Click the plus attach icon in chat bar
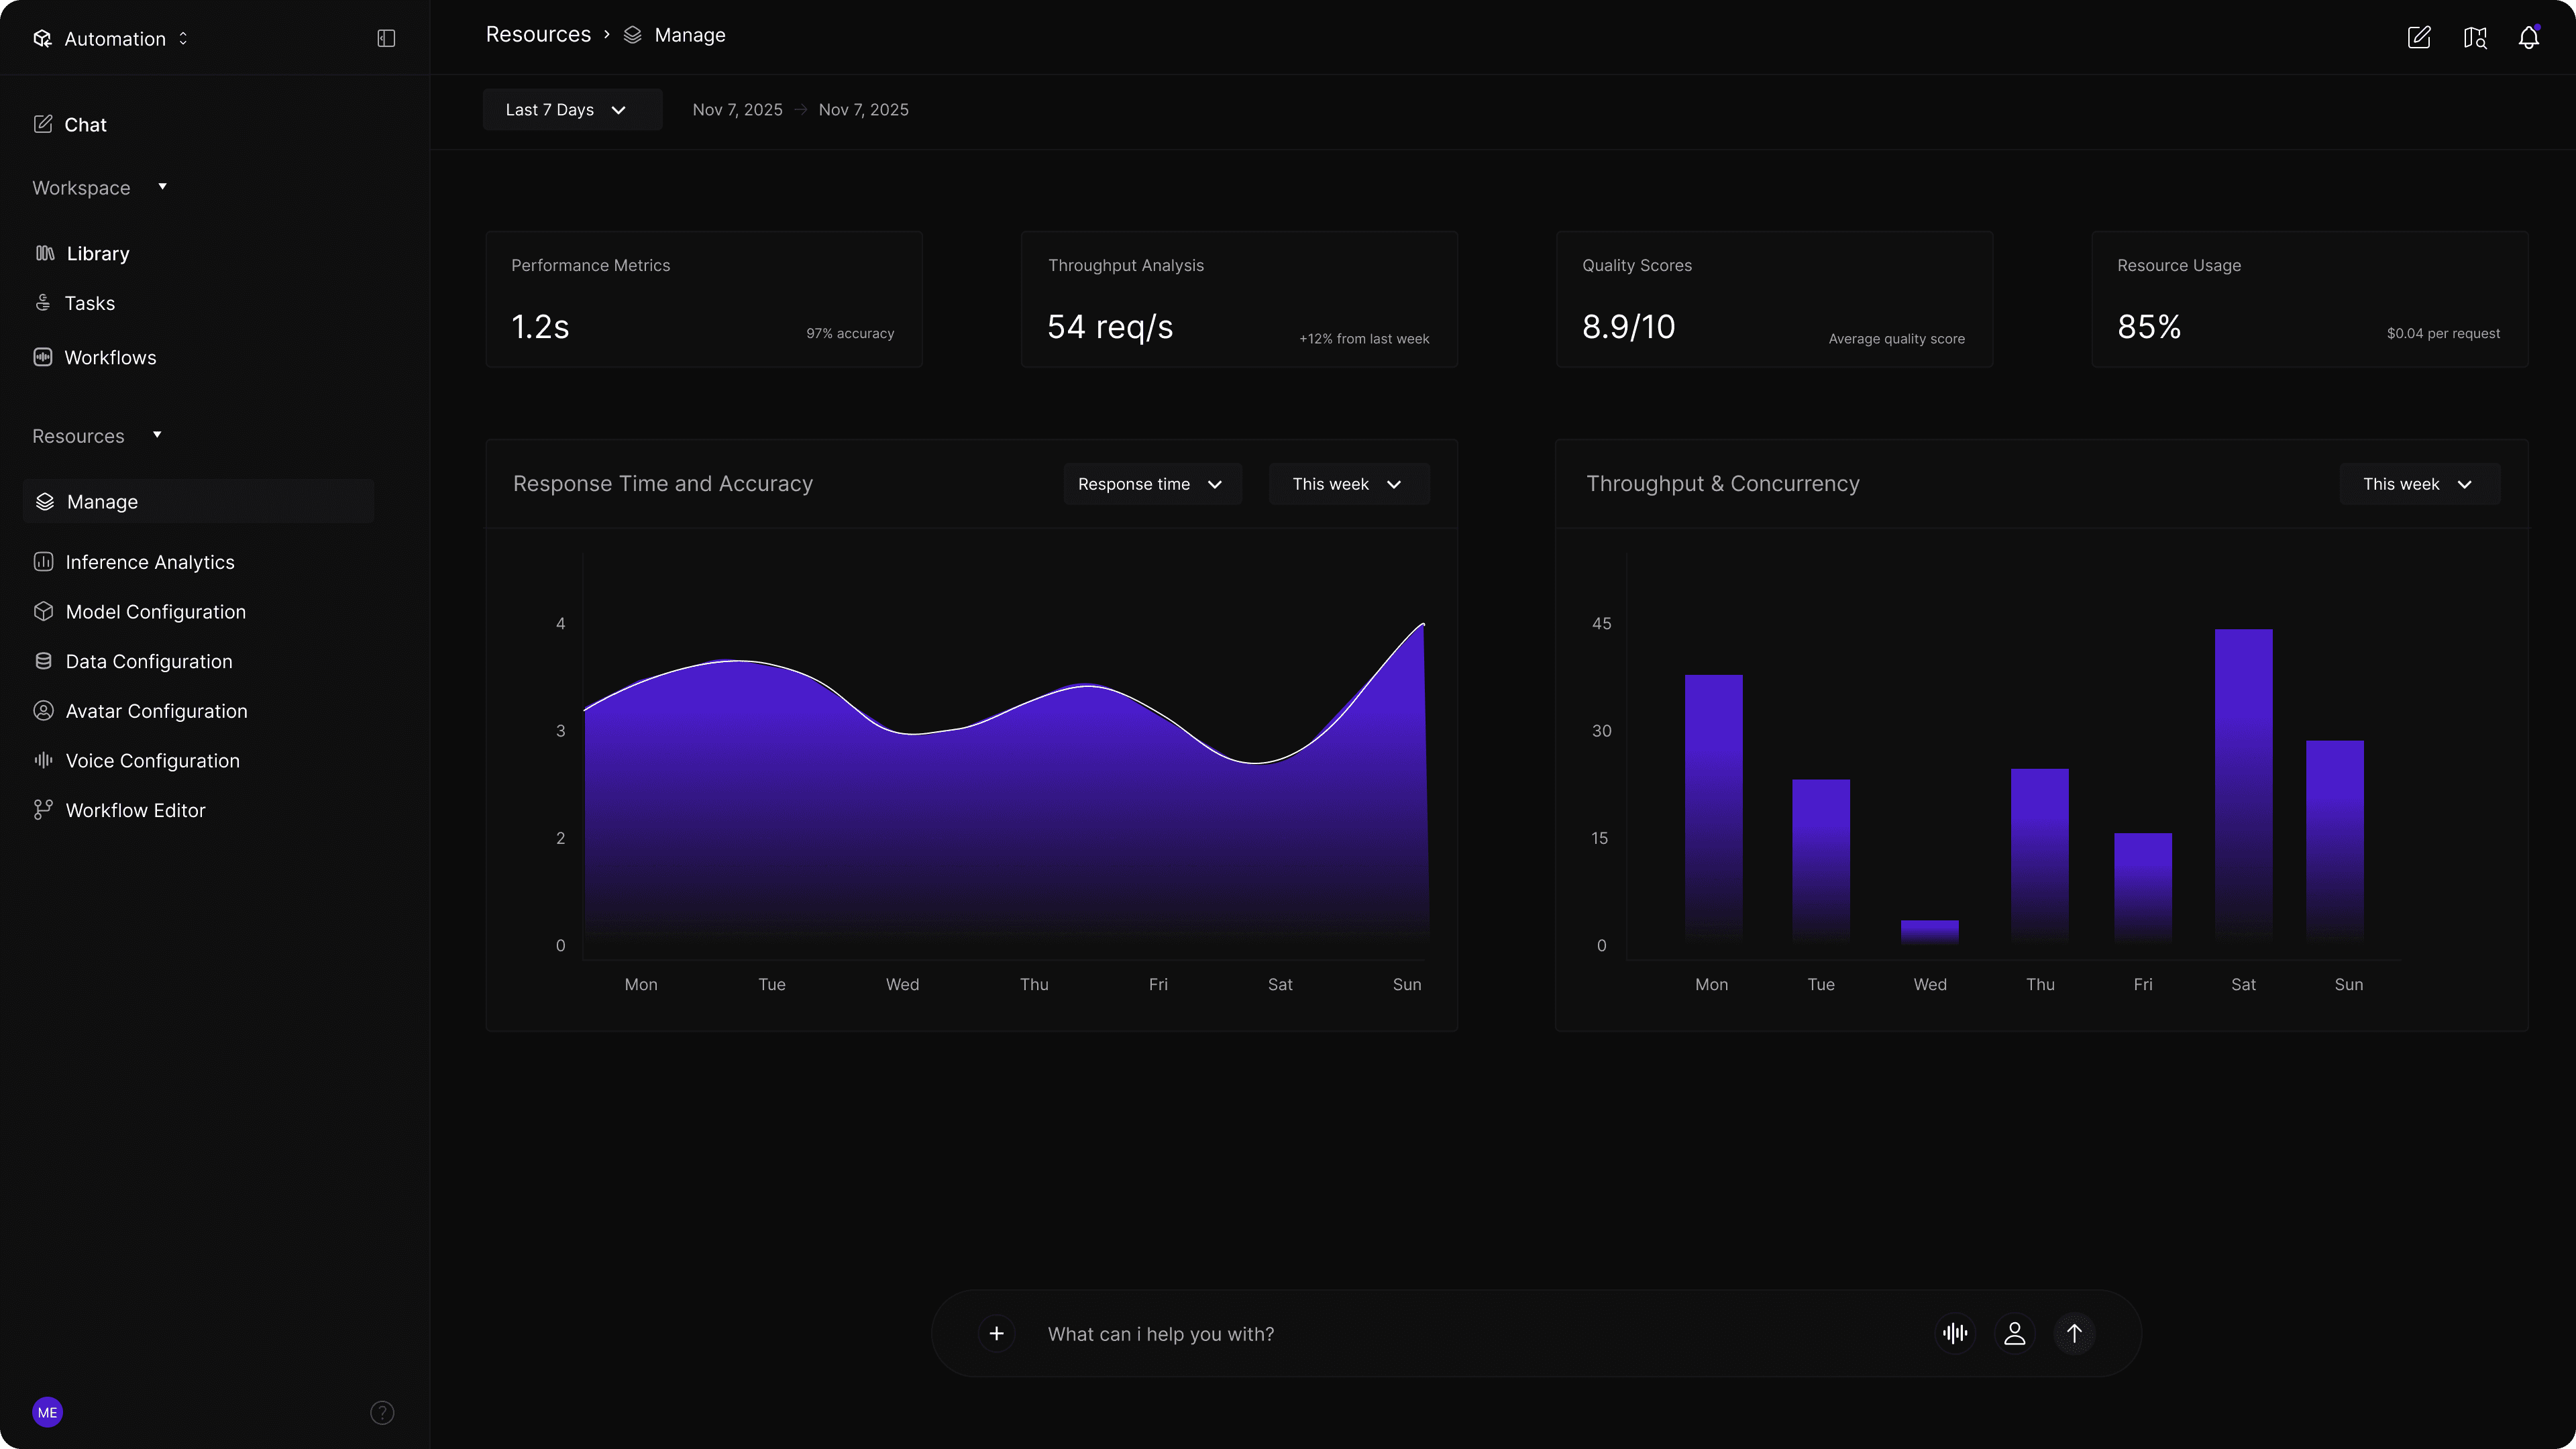The image size is (2576, 1449). point(996,1333)
